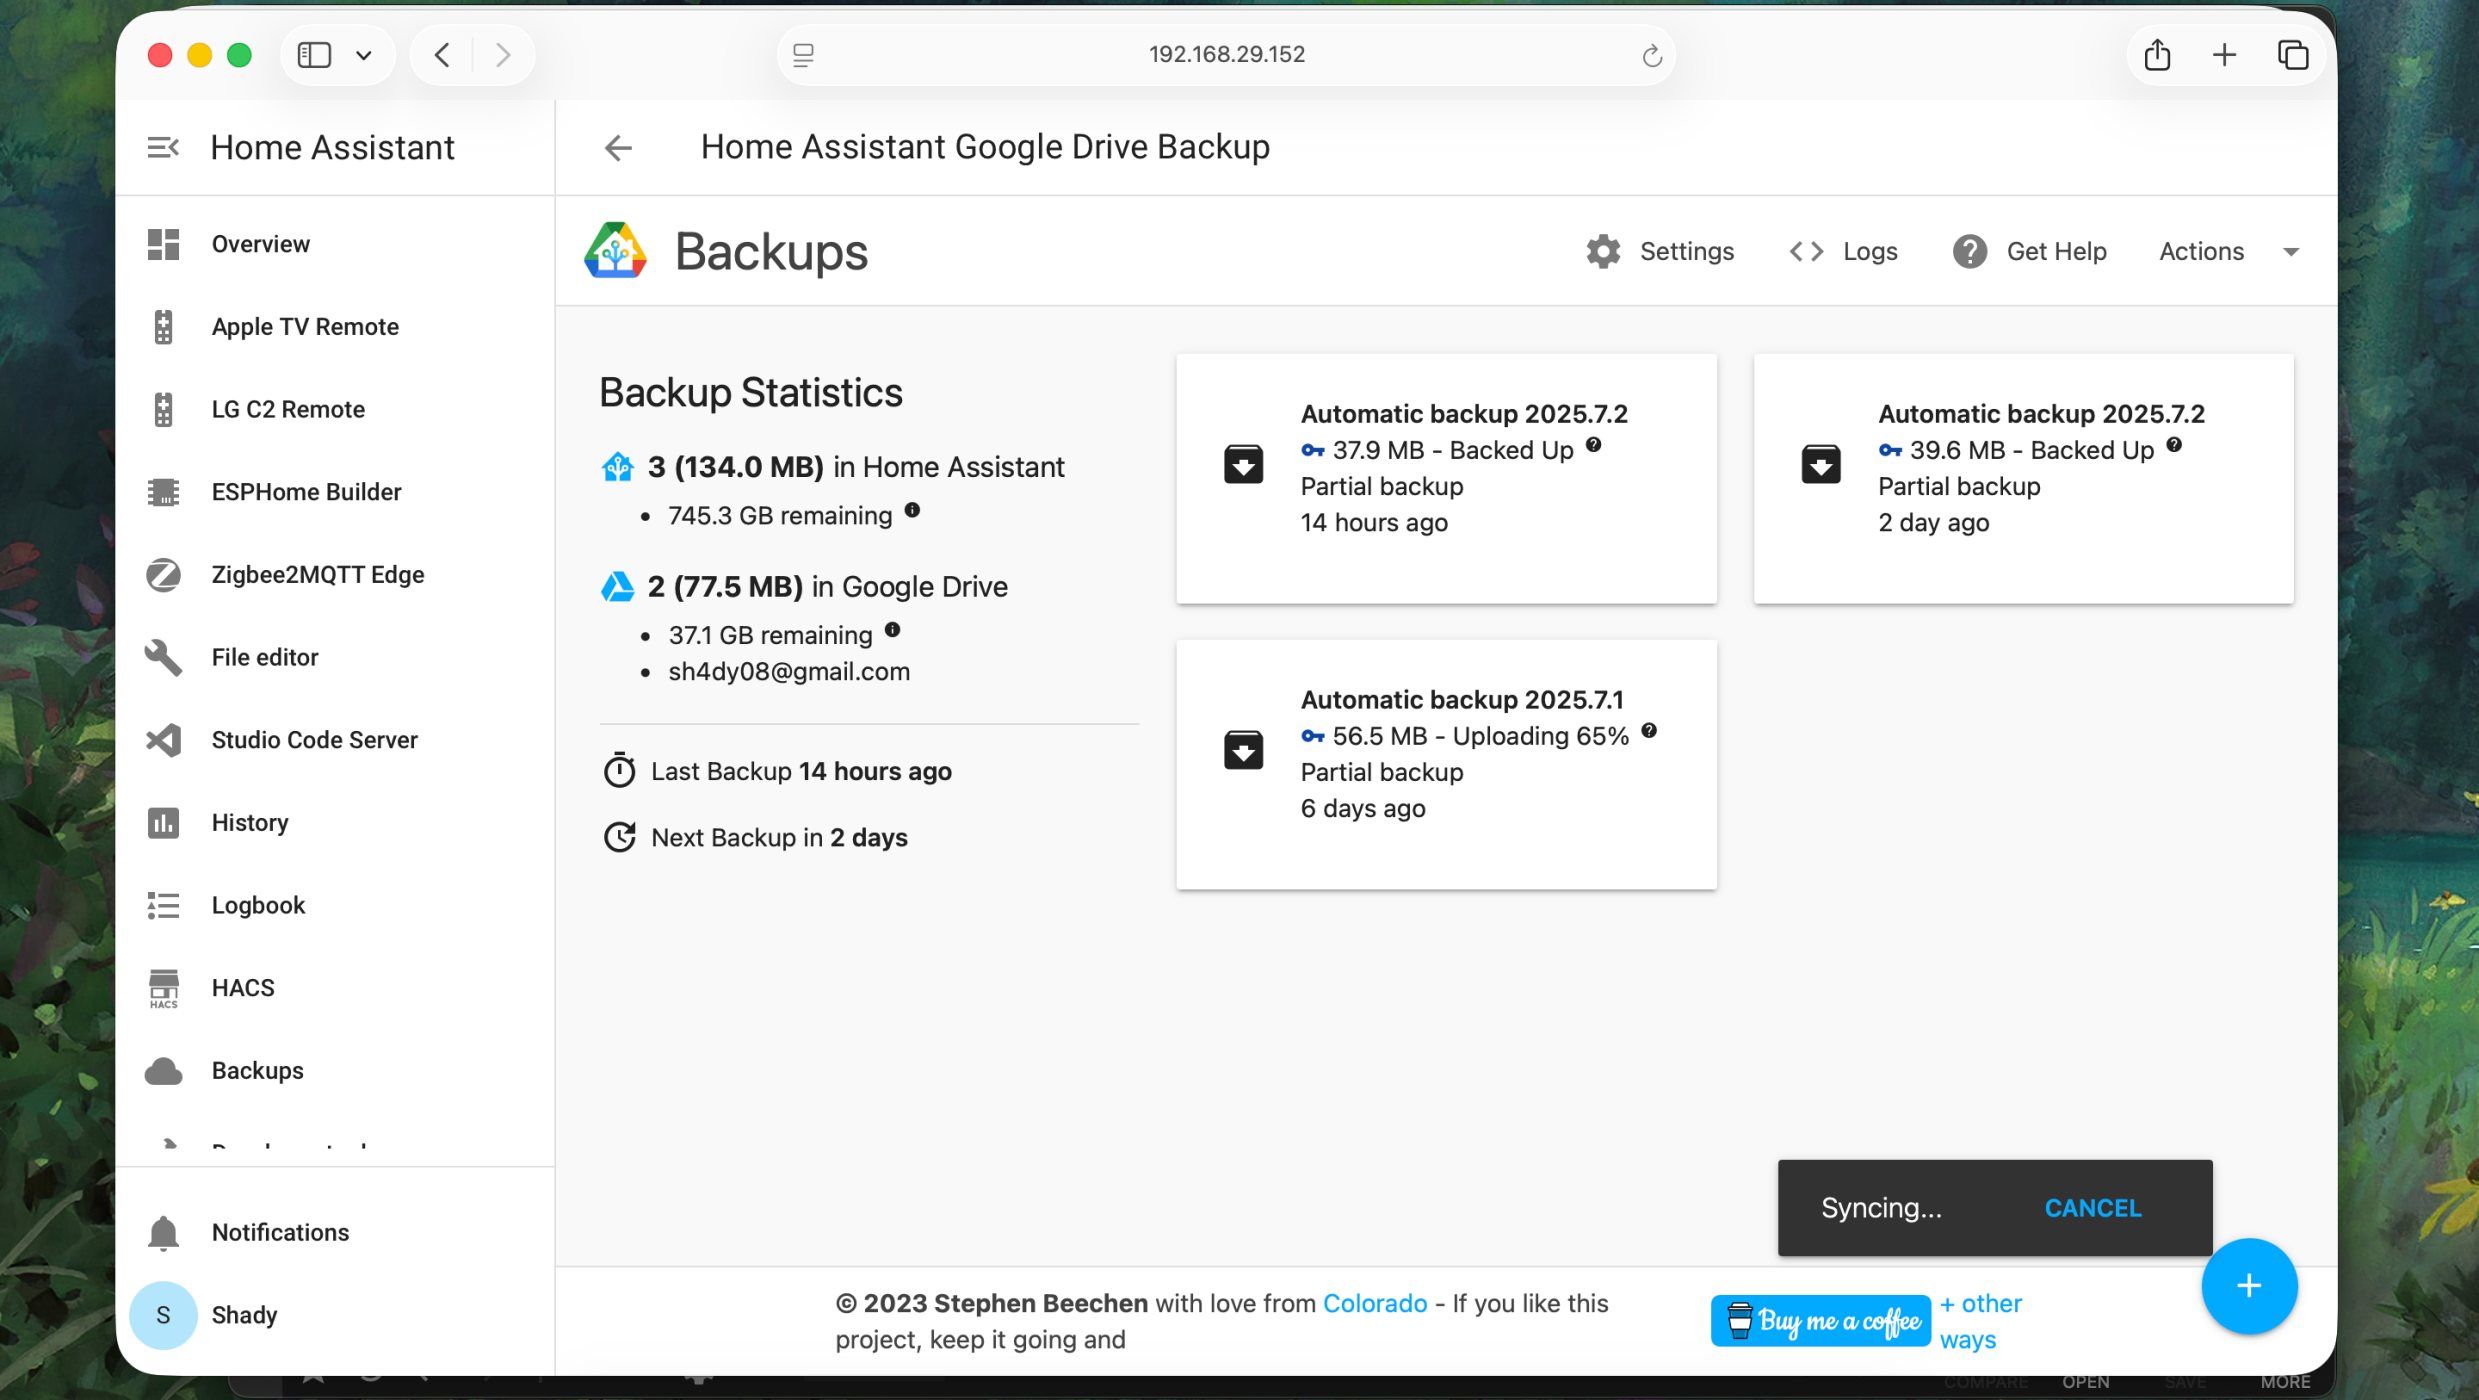Click the 192.168.29.152 address bar
Viewport: 2479px width, 1400px height.
point(1226,54)
